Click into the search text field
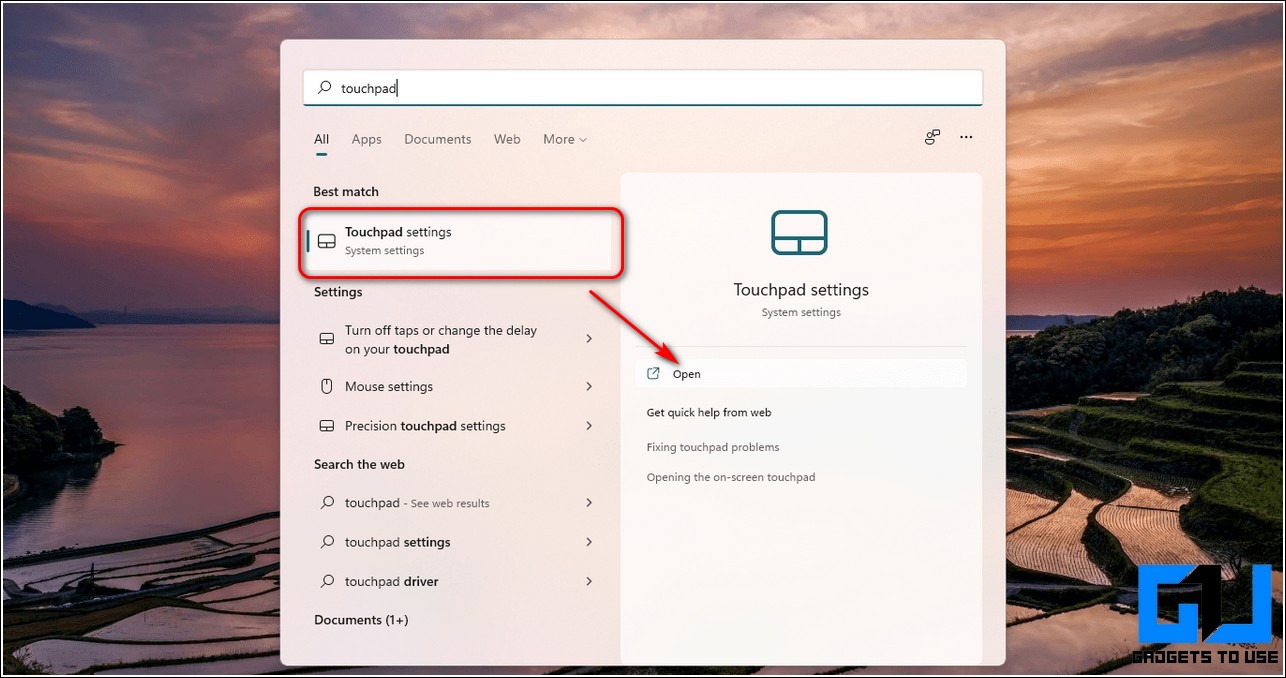 650,88
